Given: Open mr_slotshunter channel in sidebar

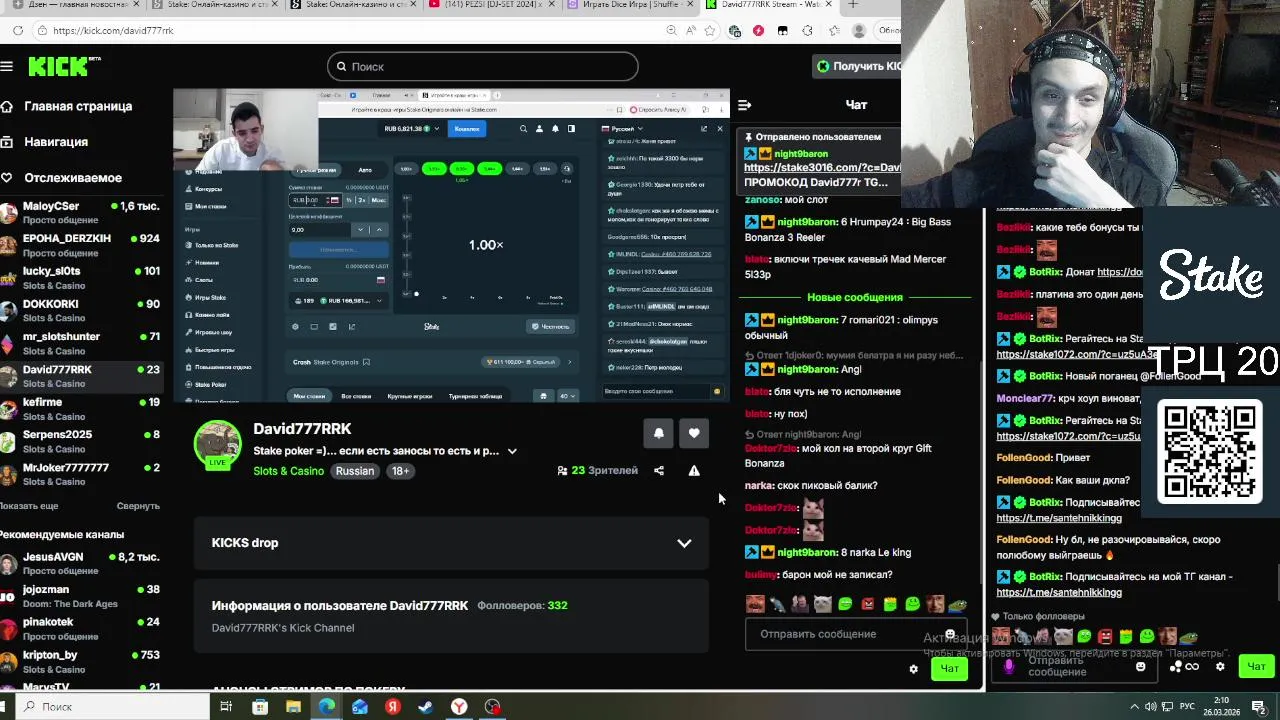Looking at the screenshot, I should coord(80,343).
